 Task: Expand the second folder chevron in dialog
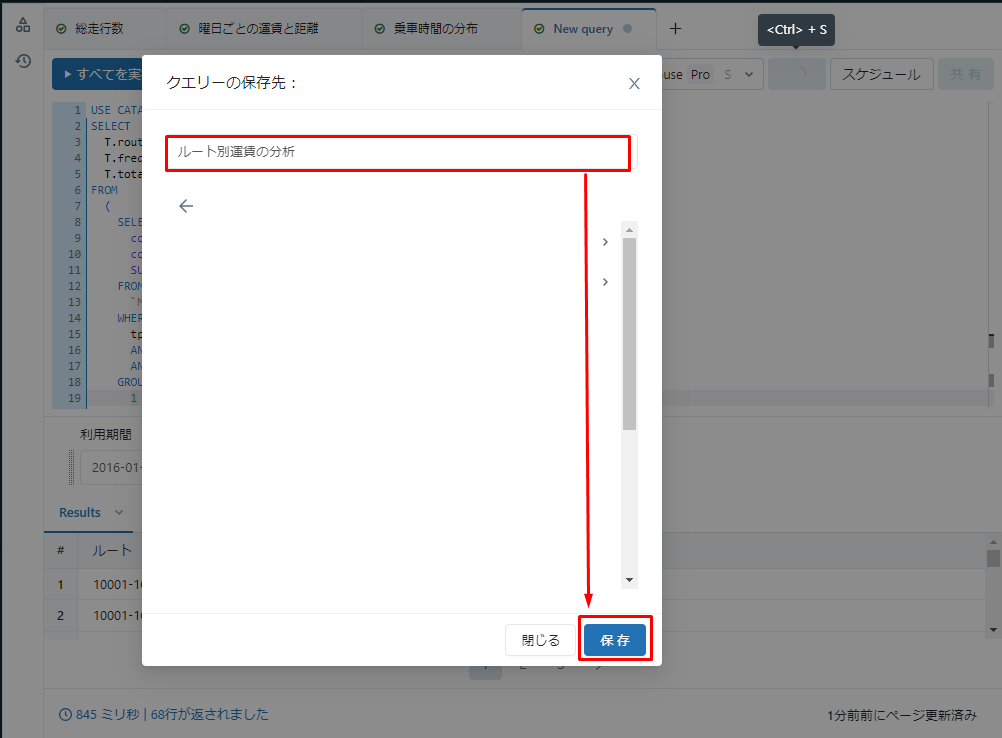pos(605,282)
